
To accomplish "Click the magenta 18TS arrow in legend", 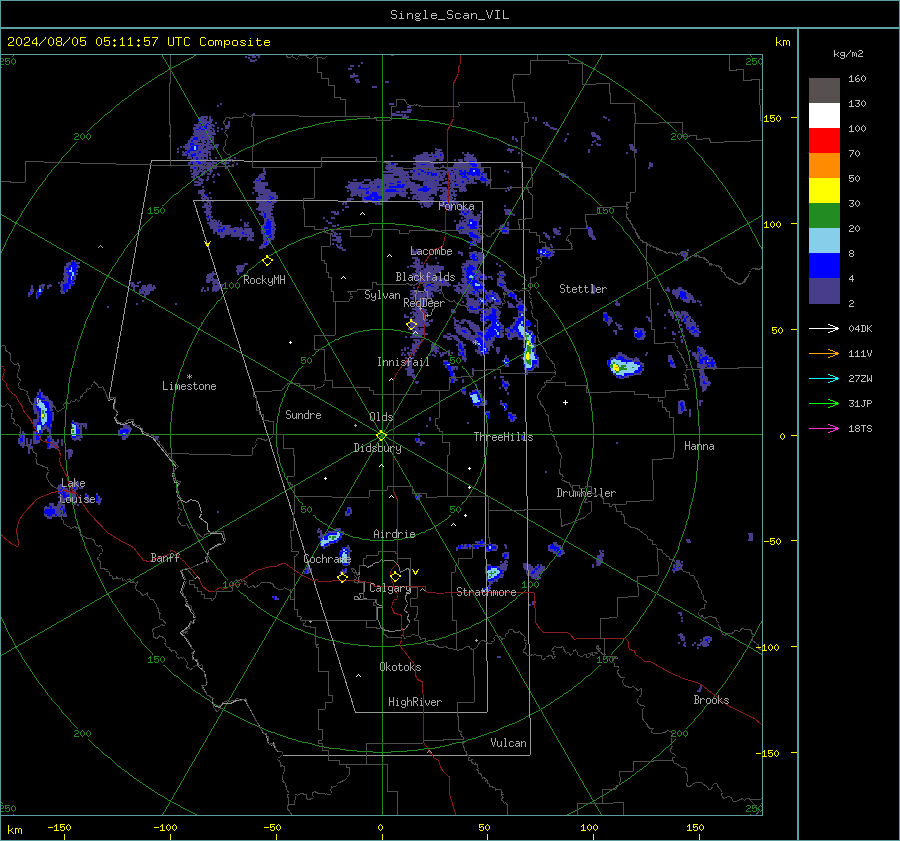I will pos(824,428).
